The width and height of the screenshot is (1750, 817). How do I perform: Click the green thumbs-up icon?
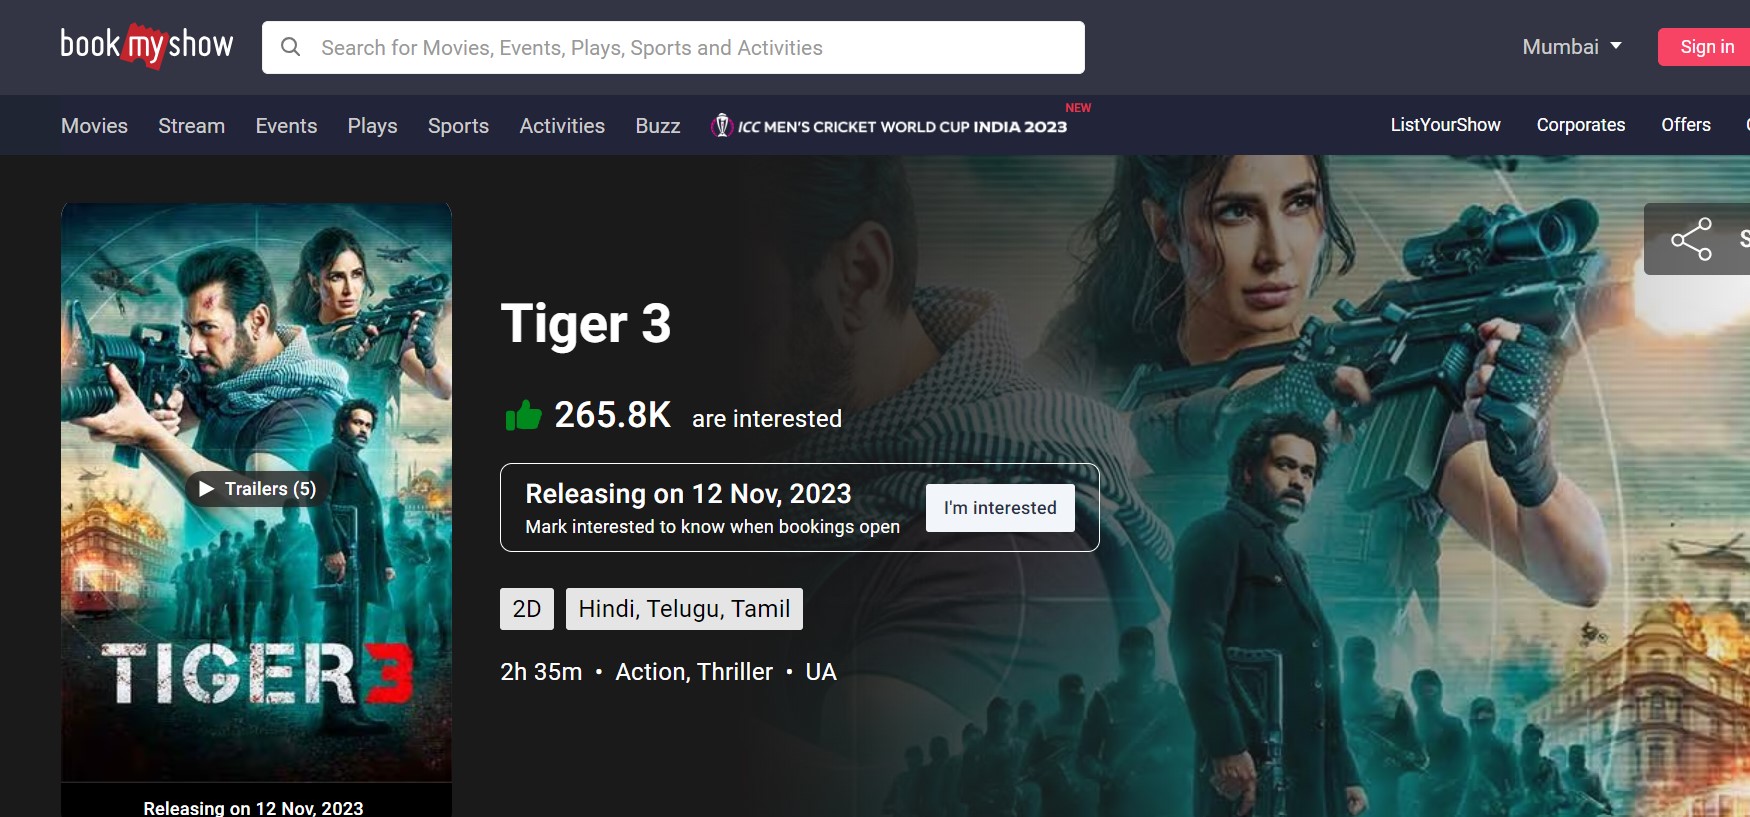523,415
